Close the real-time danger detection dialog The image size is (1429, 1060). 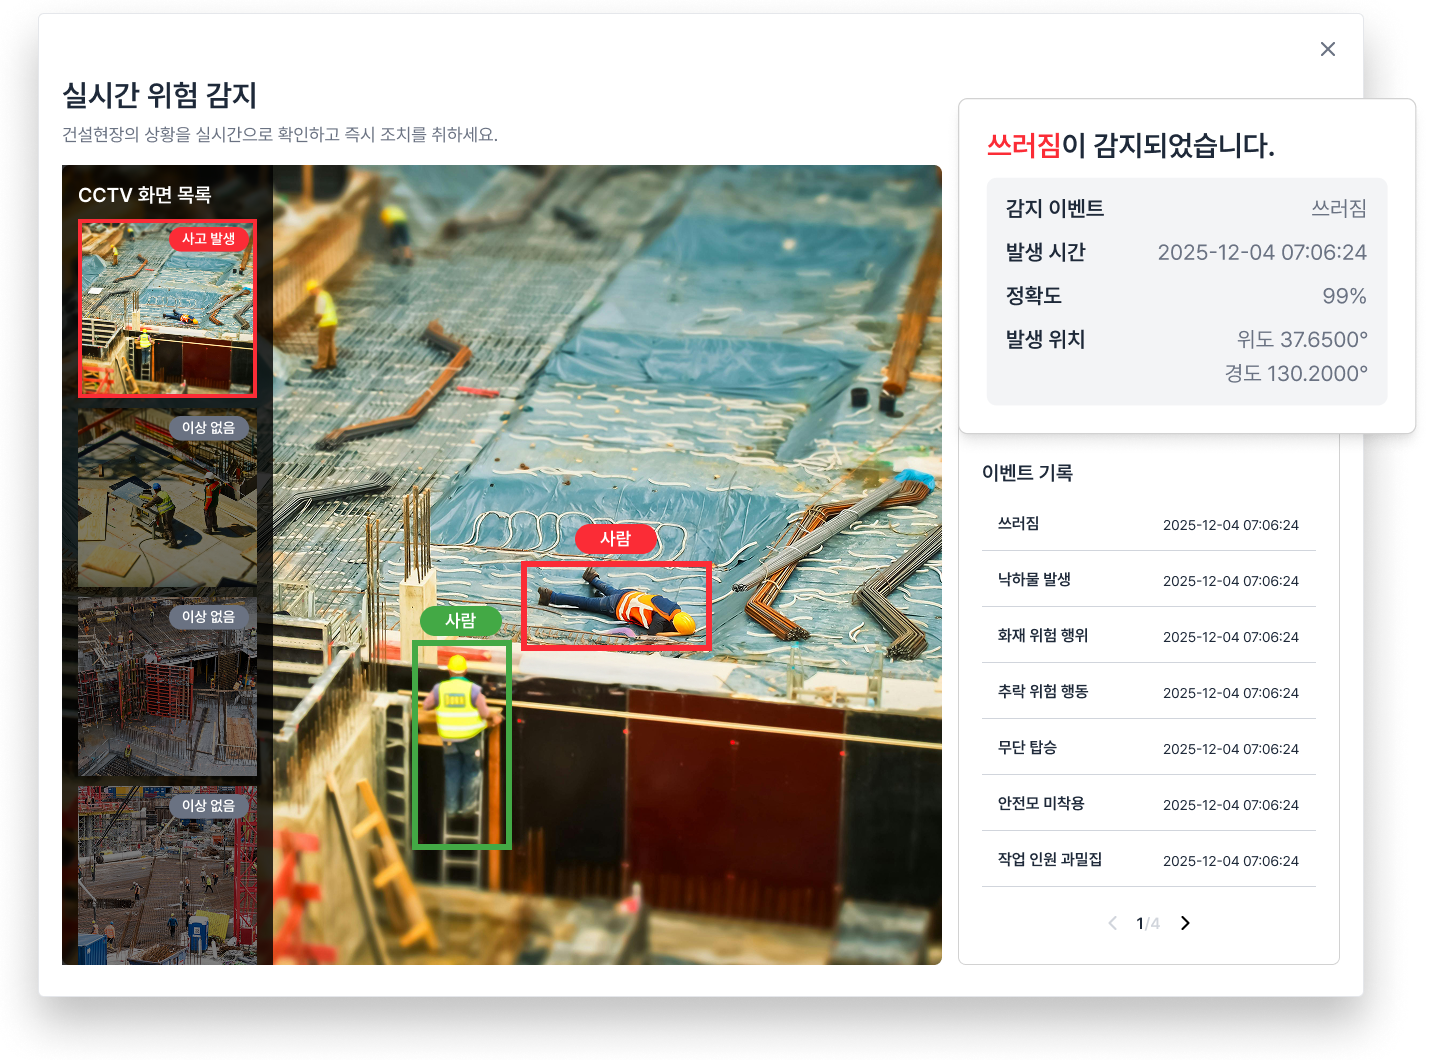(x=1327, y=49)
